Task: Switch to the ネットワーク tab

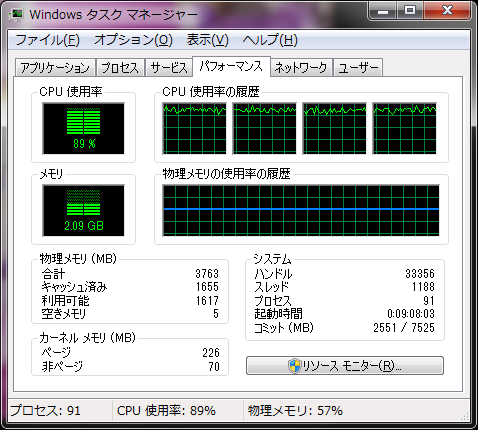Action: (x=301, y=68)
